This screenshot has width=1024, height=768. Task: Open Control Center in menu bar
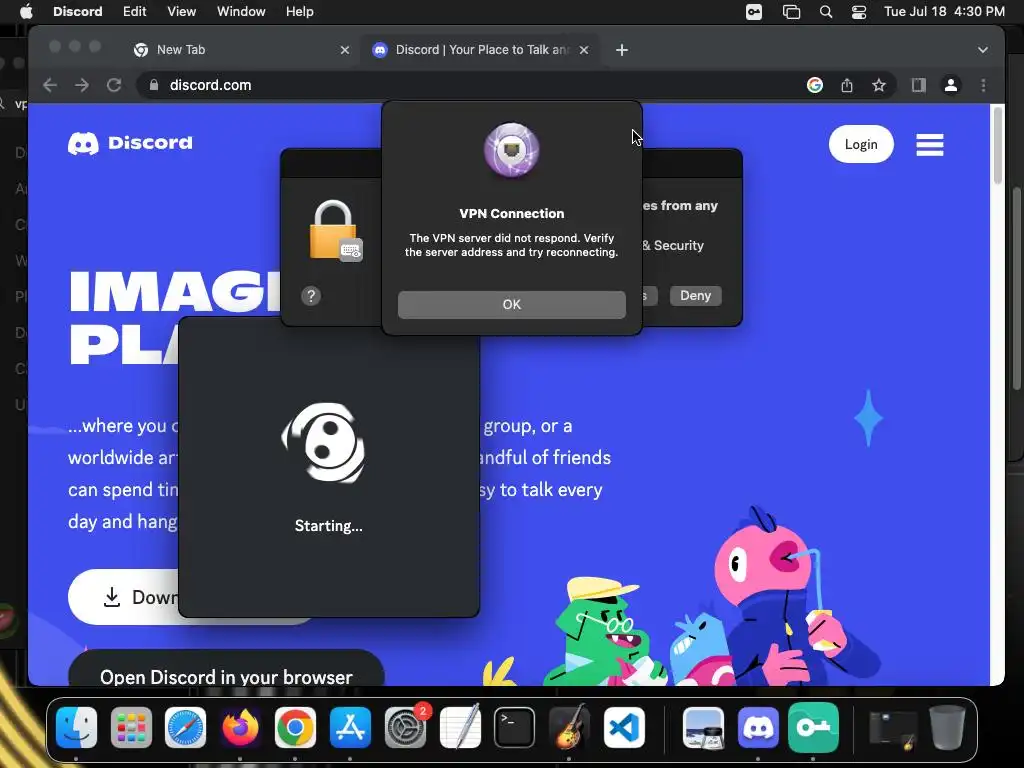click(x=858, y=12)
